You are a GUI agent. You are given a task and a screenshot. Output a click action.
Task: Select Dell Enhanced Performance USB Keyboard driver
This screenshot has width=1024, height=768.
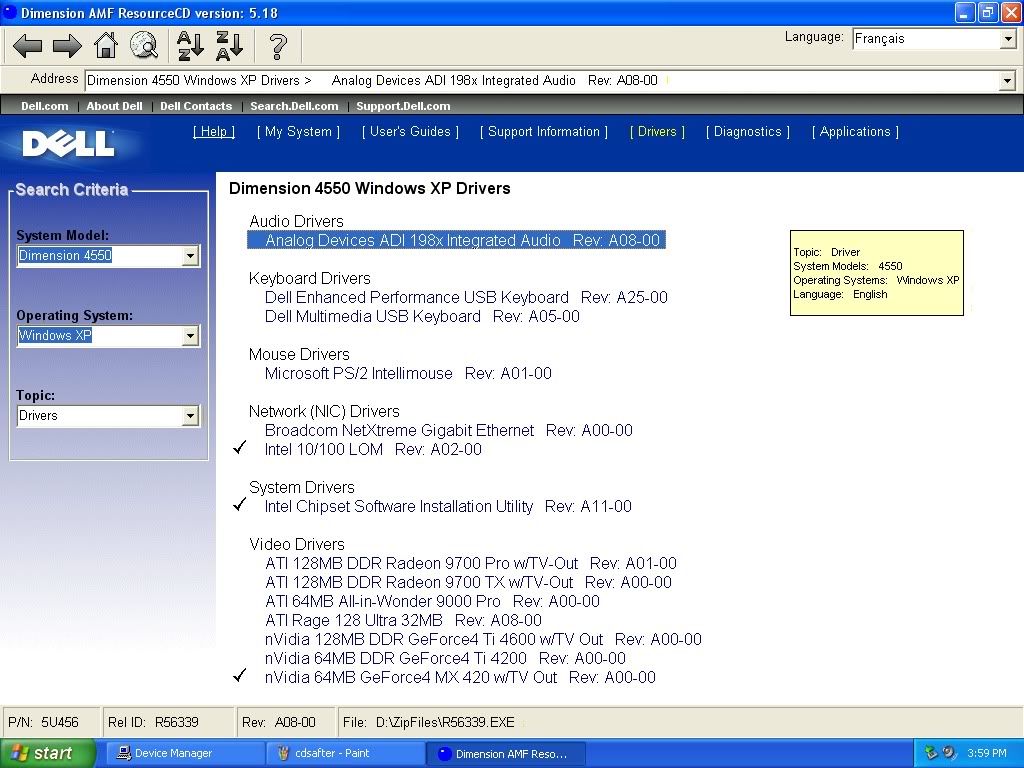coord(466,298)
